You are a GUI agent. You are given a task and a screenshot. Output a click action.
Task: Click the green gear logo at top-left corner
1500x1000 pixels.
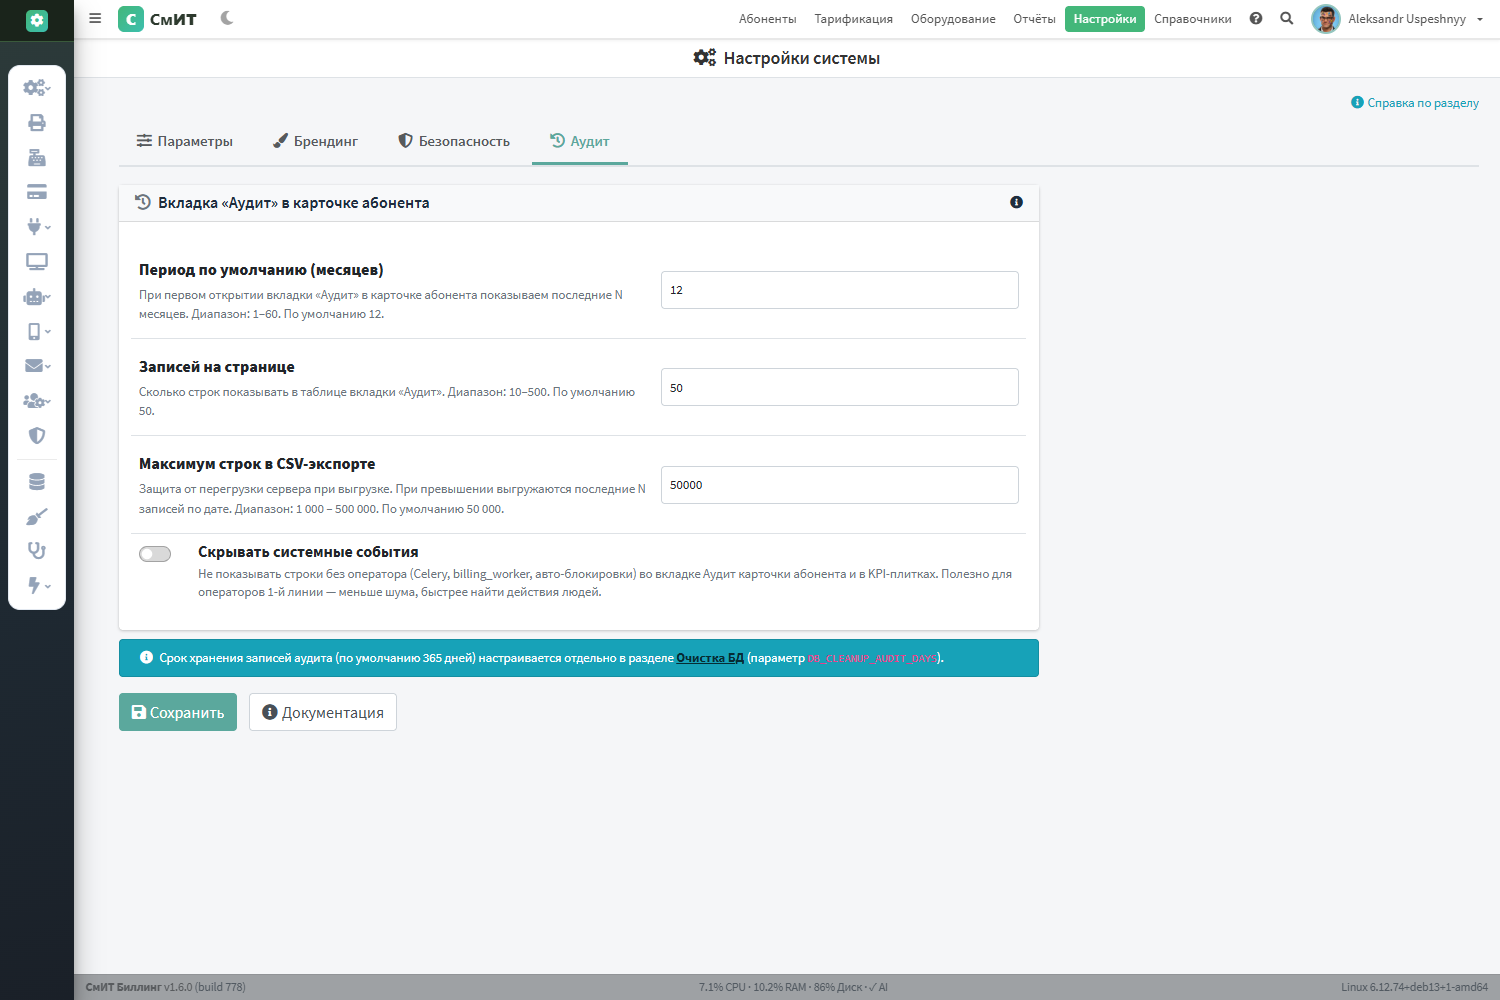[x=37, y=20]
